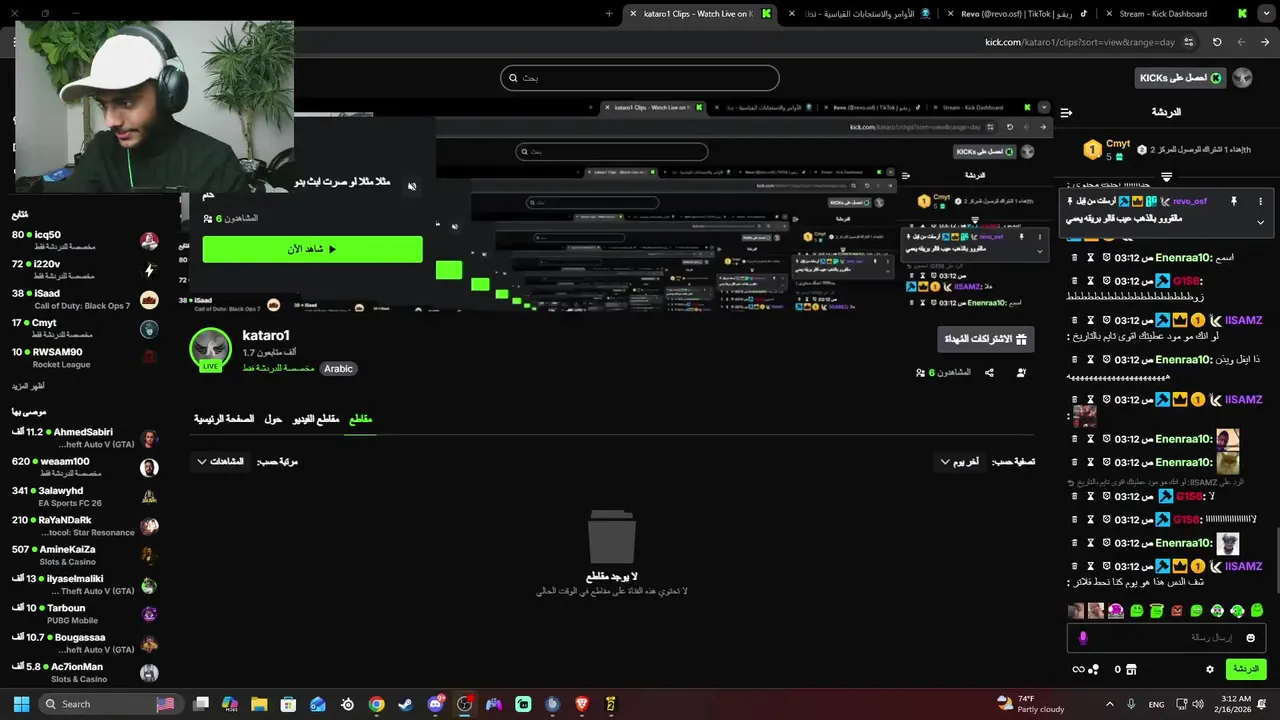Open Tarboun PUBG Mobile channel
Screen dimensions: 1280x720
point(85,613)
